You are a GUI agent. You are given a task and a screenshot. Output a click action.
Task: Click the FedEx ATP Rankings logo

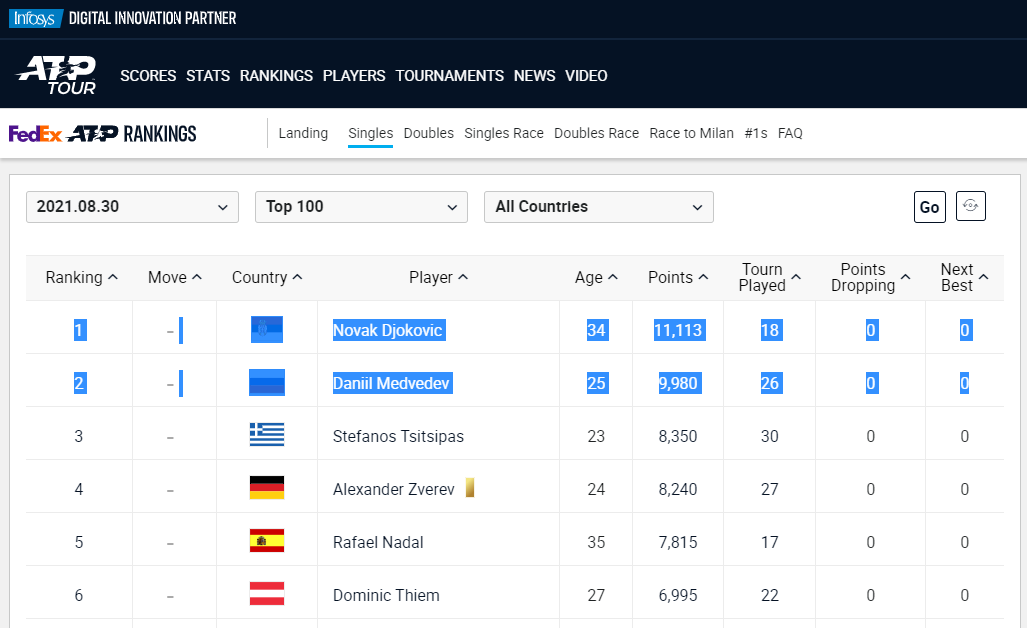tap(102, 134)
